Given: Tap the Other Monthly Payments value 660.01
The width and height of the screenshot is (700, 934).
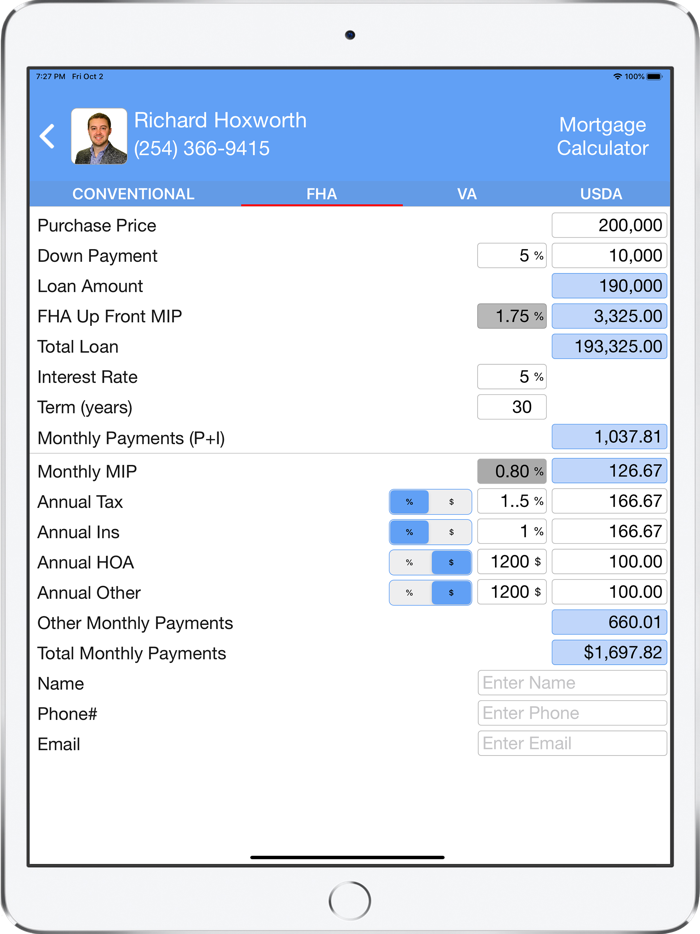Looking at the screenshot, I should (x=609, y=622).
